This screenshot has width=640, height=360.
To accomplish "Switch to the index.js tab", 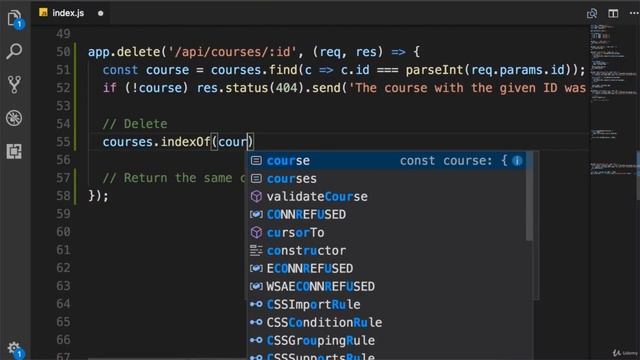I will [x=68, y=13].
